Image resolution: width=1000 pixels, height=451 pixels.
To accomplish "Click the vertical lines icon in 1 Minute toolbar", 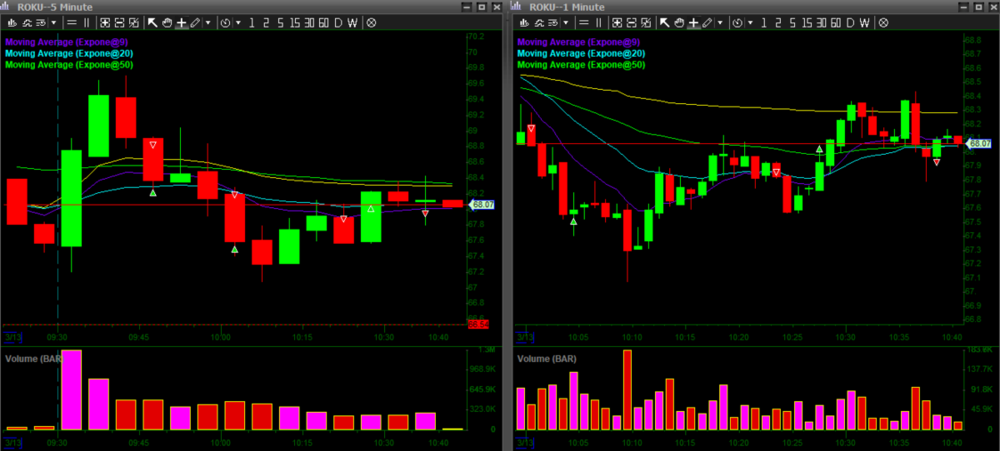I will click(600, 22).
